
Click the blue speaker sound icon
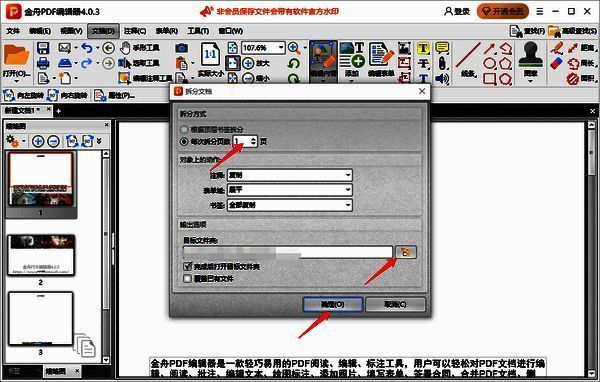click(x=442, y=79)
